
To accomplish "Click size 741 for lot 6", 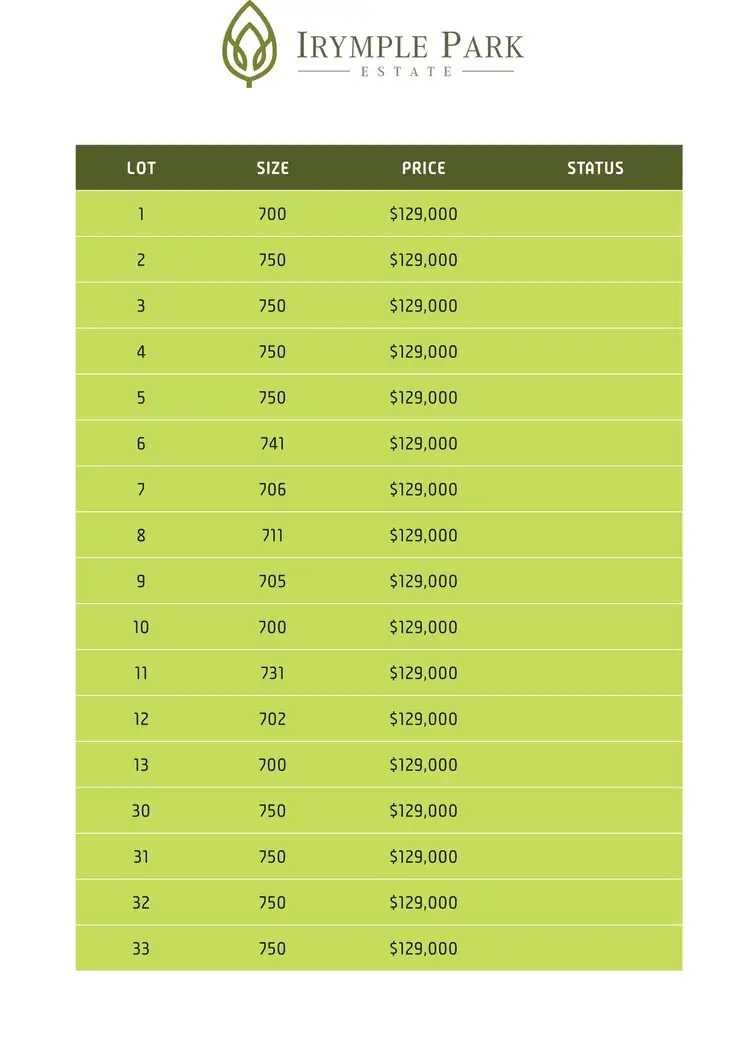I will click(x=273, y=443).
